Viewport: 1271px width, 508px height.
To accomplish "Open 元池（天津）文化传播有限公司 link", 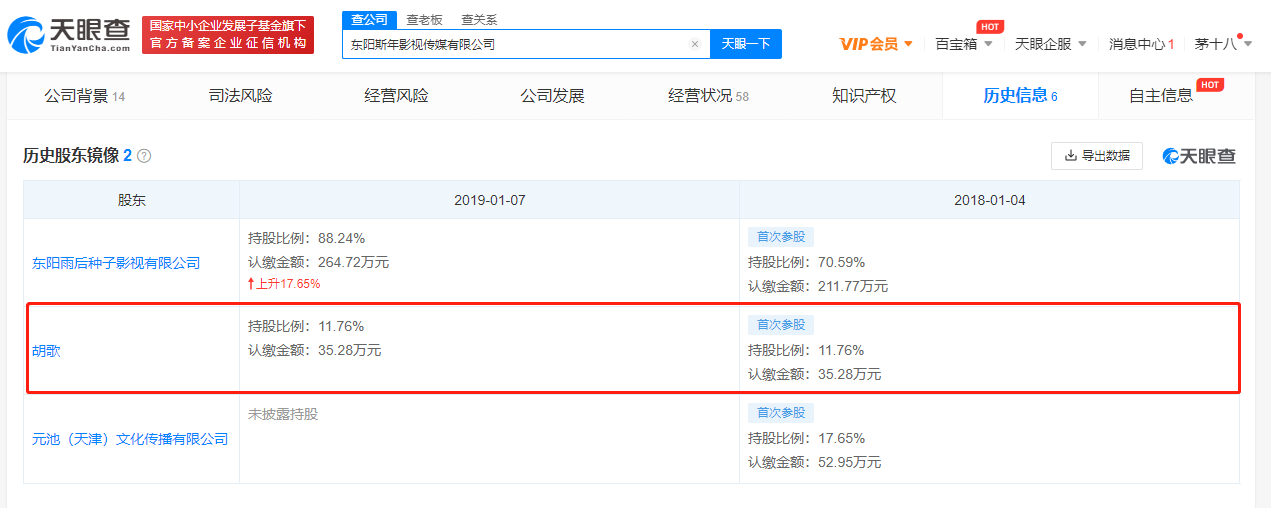I will [130, 439].
